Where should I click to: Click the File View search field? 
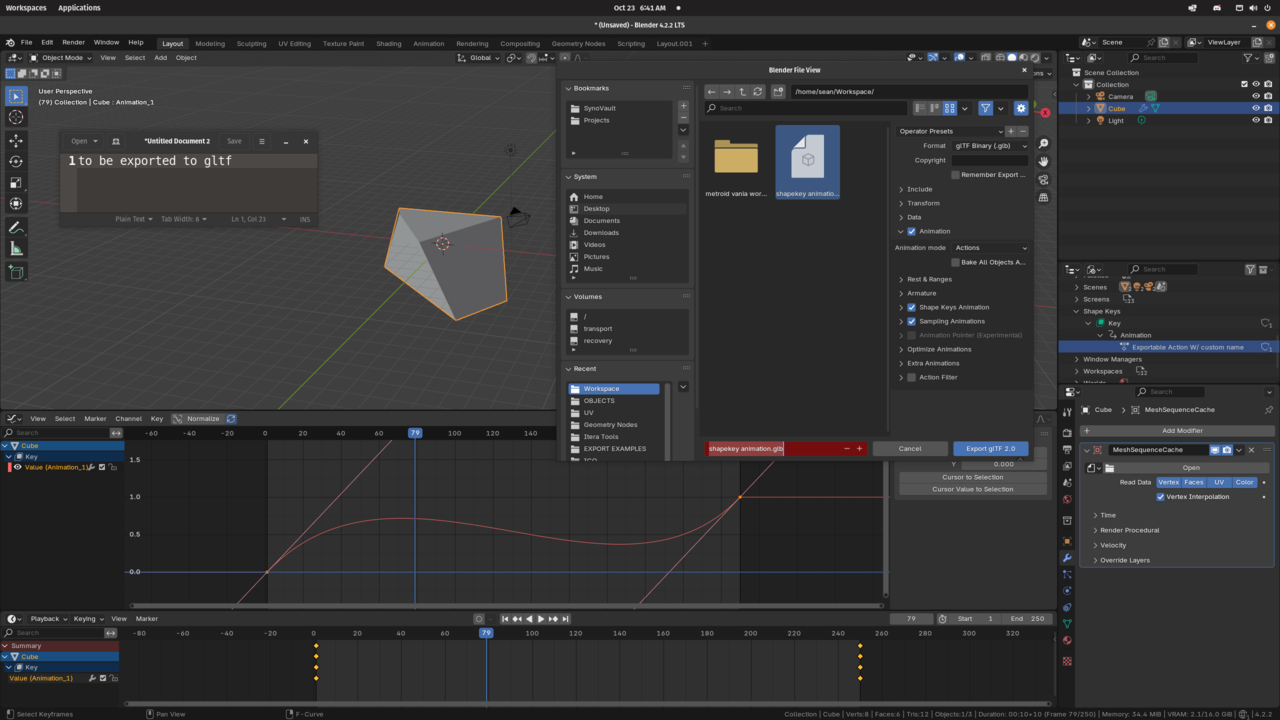point(806,108)
